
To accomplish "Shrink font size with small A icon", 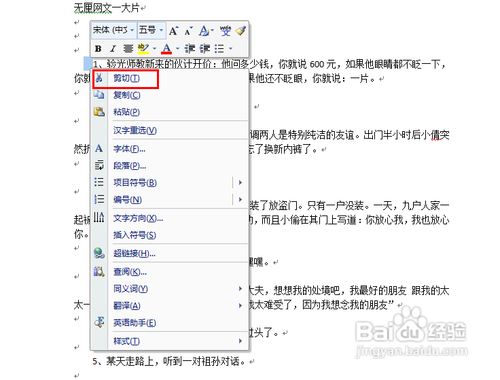I will pyautogui.click(x=188, y=31).
